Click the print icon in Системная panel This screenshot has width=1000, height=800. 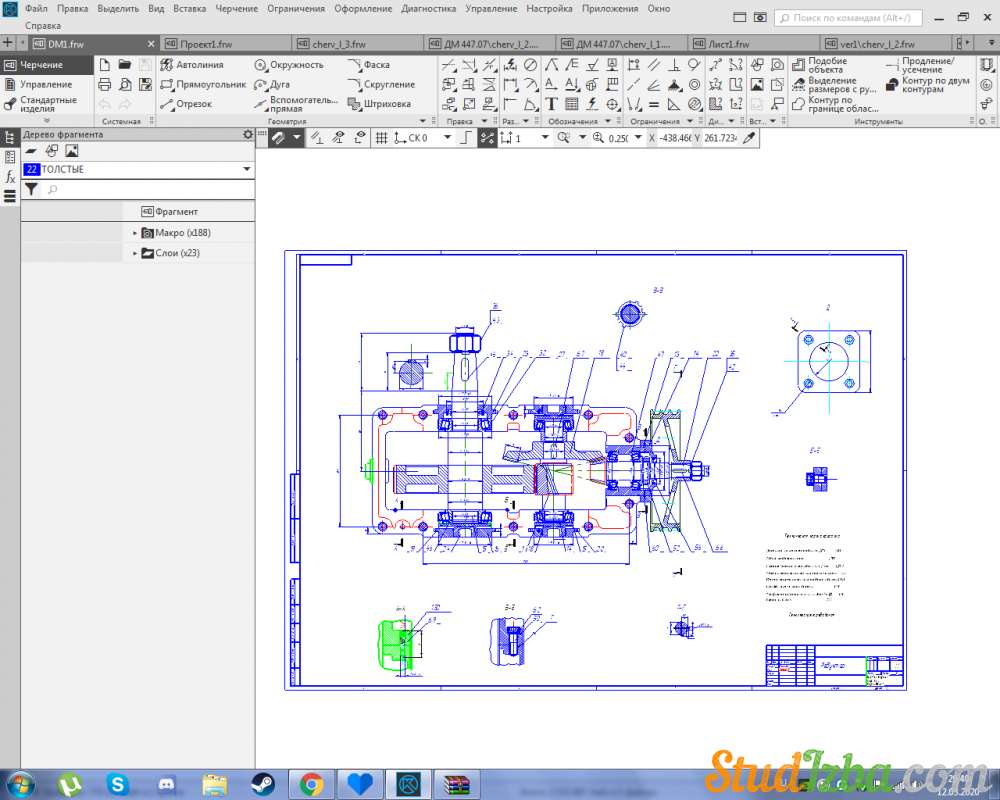[x=105, y=85]
